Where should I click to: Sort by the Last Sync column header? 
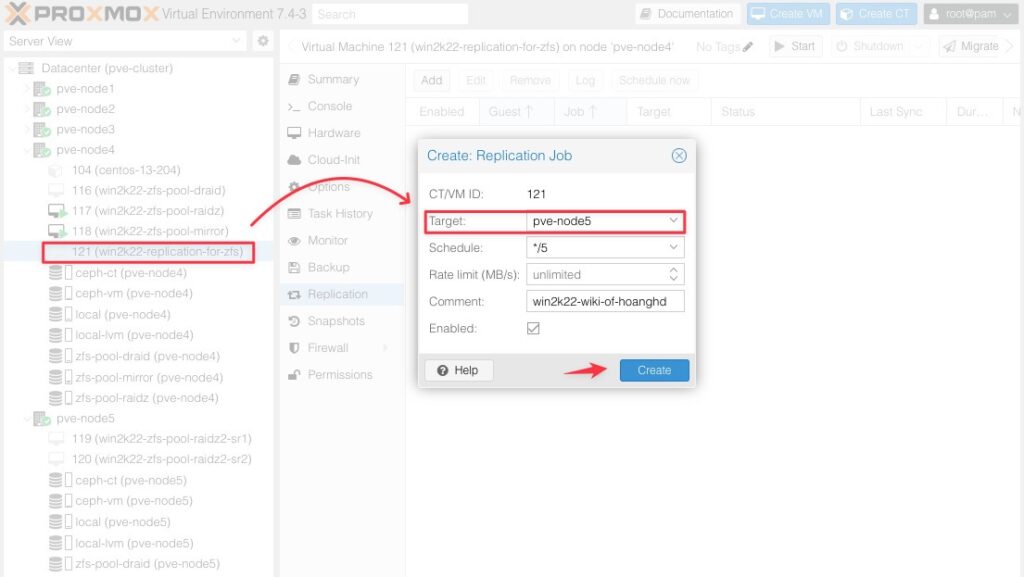(902, 112)
